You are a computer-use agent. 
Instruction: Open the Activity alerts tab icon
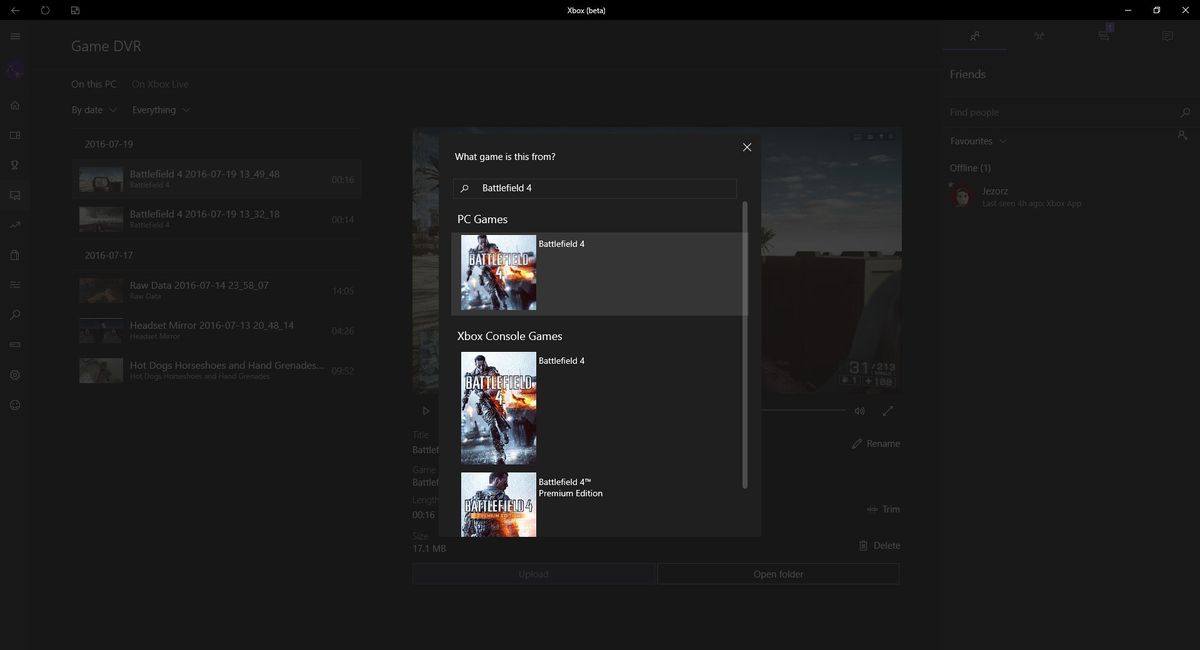pos(1167,36)
